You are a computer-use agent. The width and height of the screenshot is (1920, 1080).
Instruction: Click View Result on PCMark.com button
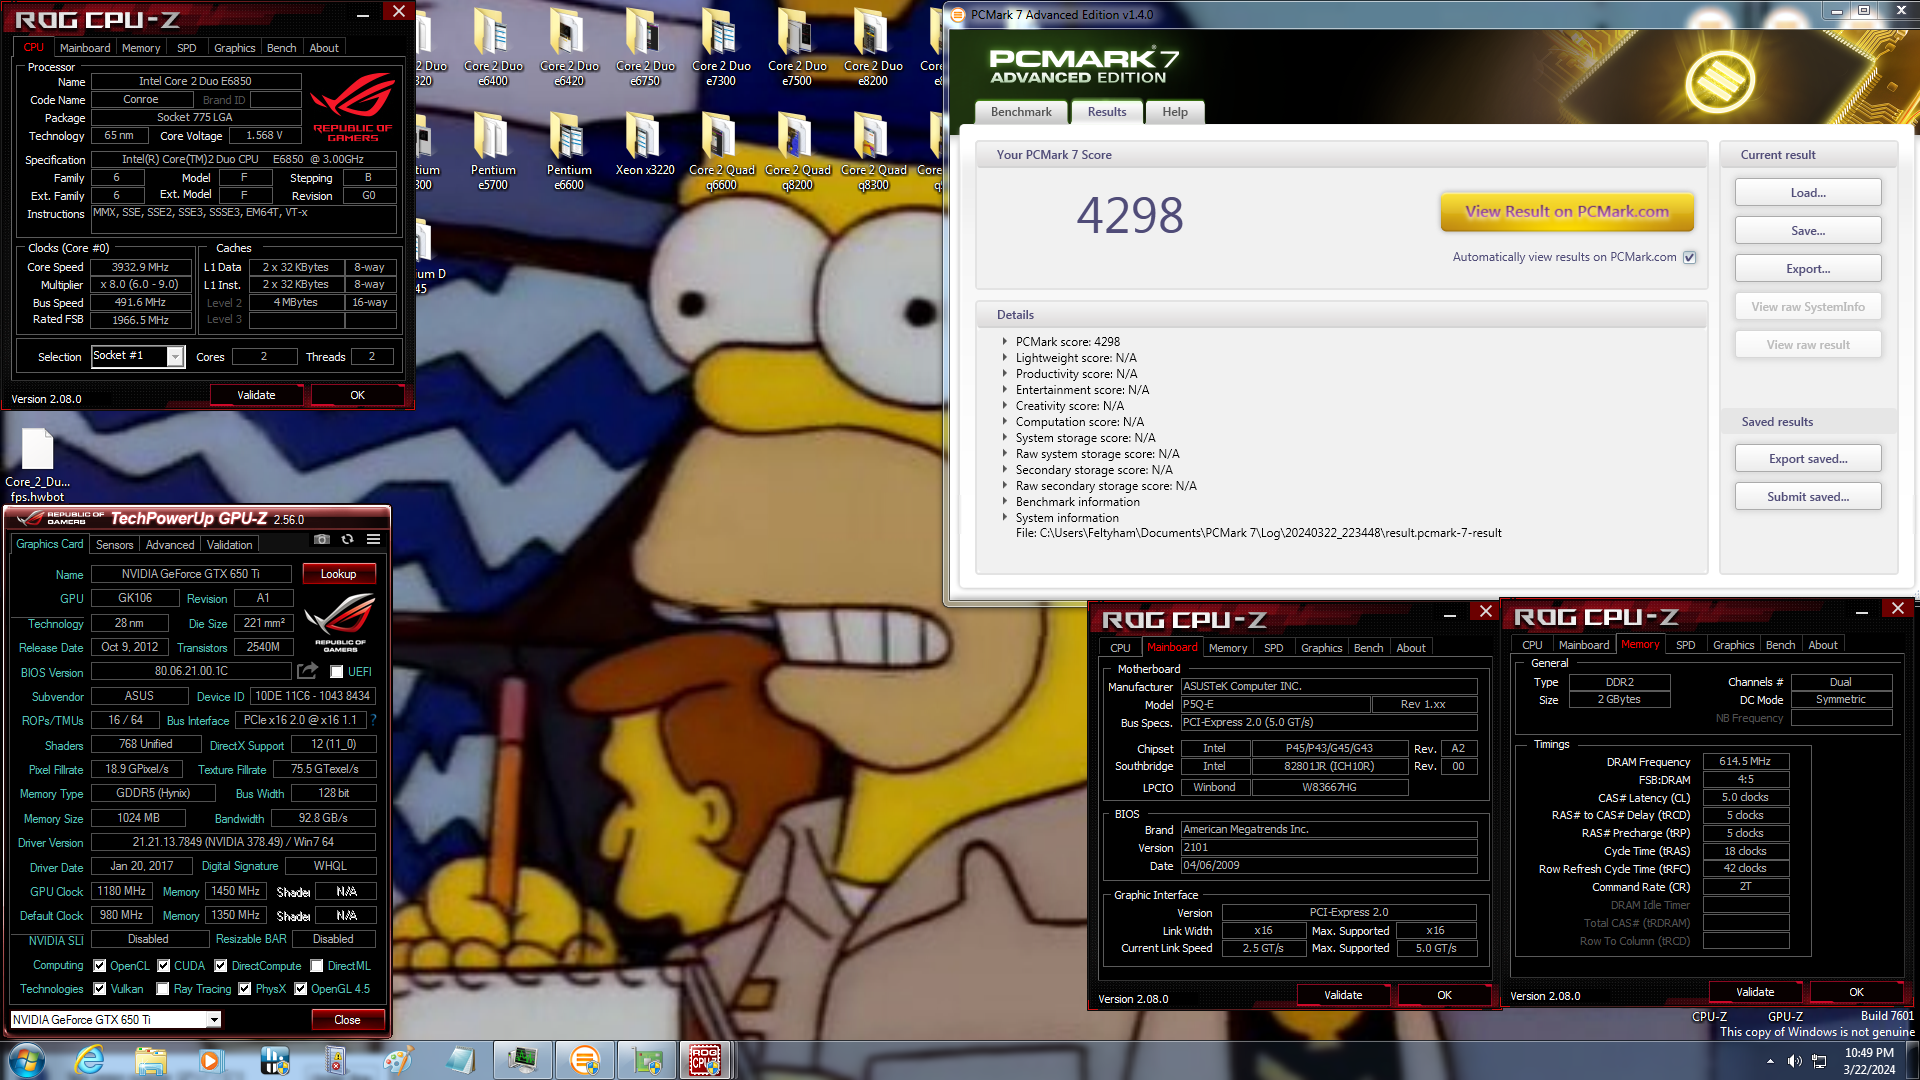(1566, 212)
